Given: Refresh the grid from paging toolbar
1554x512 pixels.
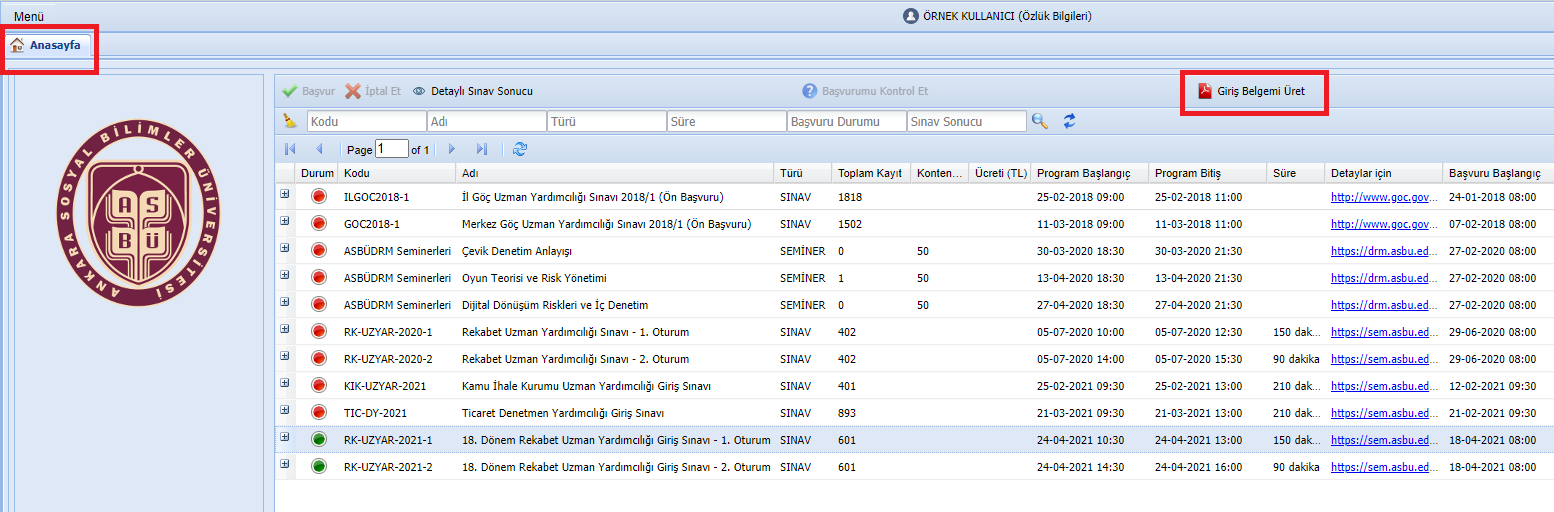Looking at the screenshot, I should click(x=519, y=149).
